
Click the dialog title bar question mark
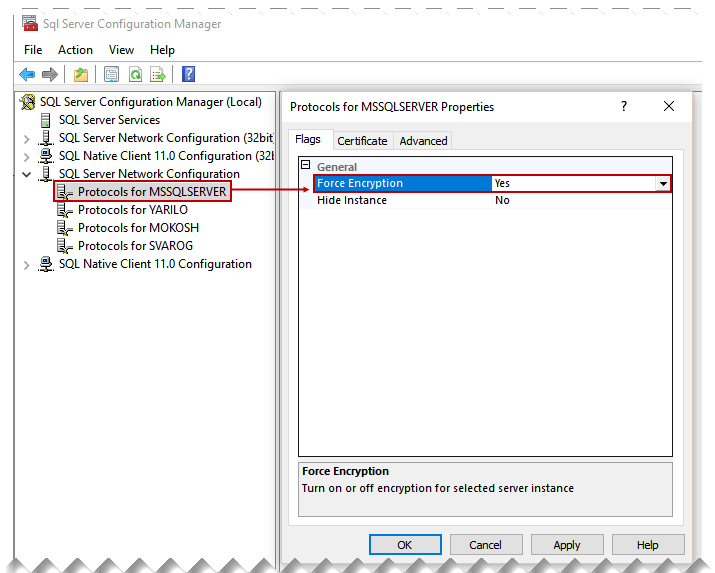tap(624, 106)
